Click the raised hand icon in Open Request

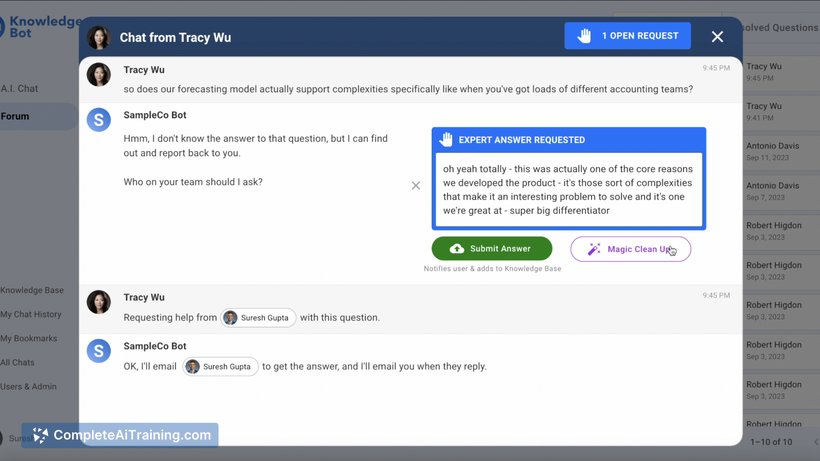584,36
